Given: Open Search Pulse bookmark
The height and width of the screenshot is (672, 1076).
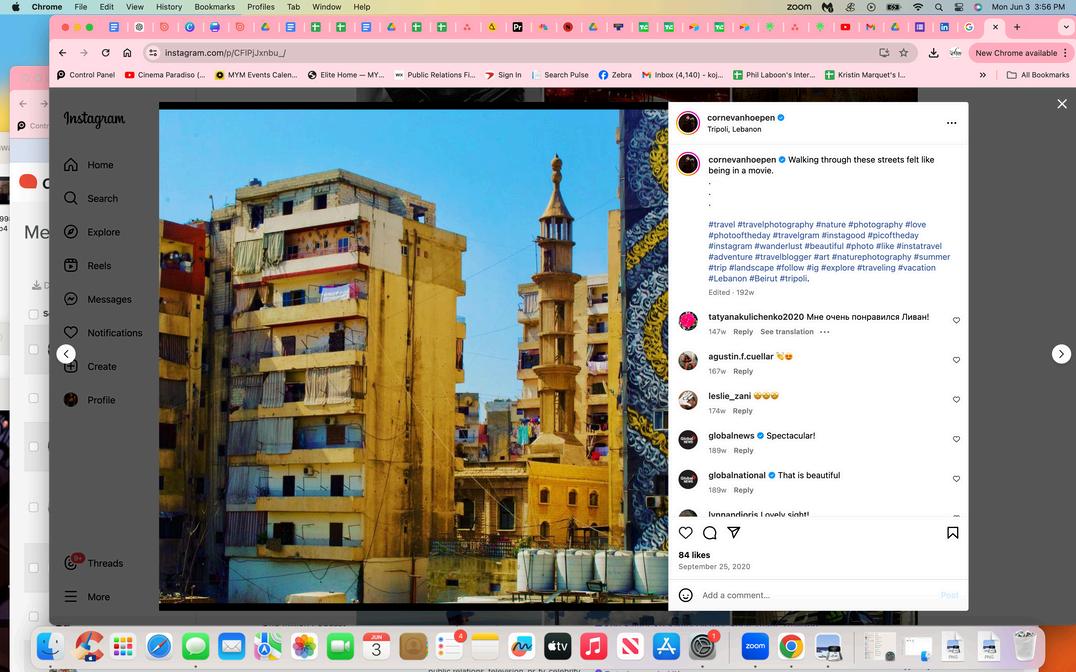Looking at the screenshot, I should tap(559, 75).
